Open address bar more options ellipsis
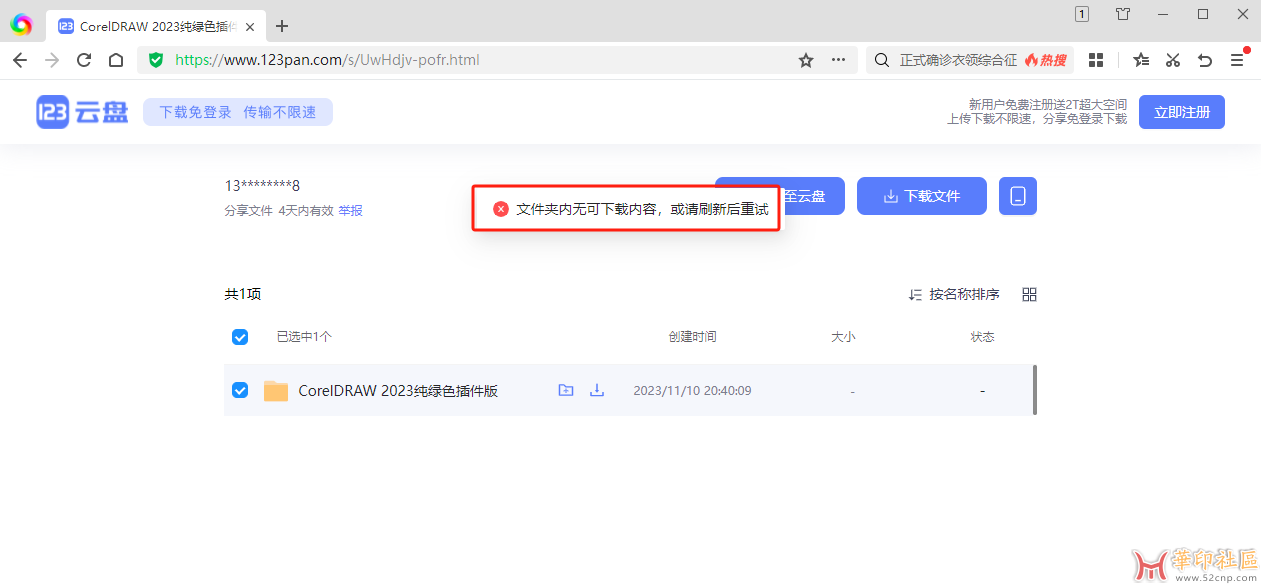The width and height of the screenshot is (1261, 585). tap(838, 60)
